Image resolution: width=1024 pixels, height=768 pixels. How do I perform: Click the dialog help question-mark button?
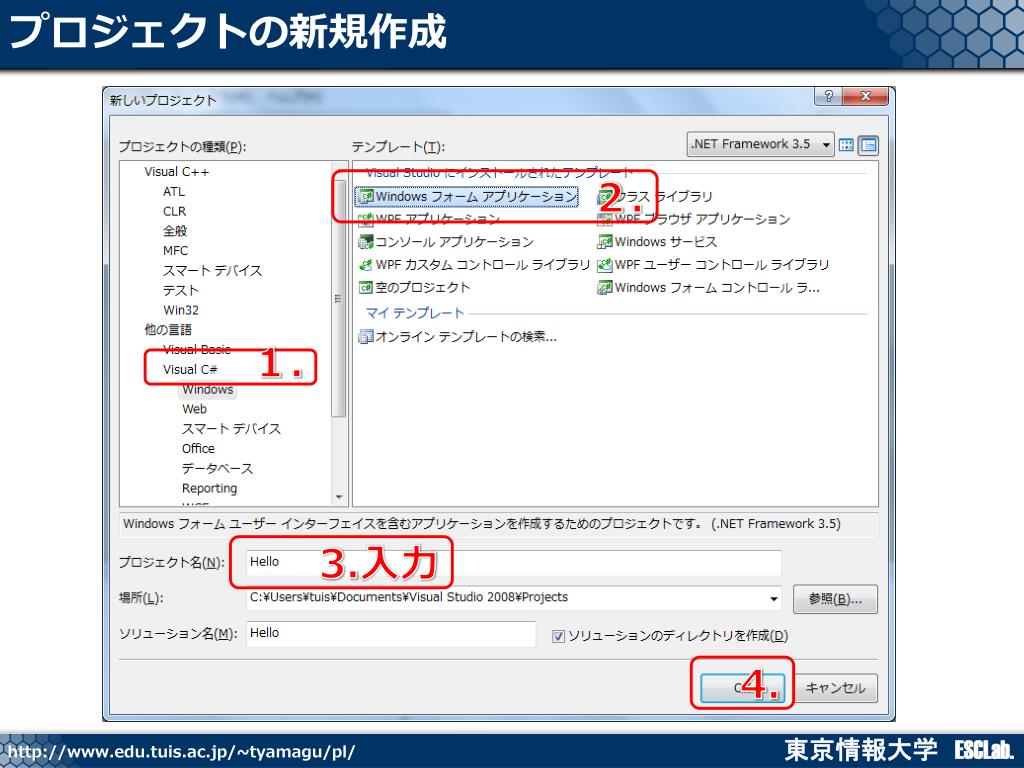point(828,97)
